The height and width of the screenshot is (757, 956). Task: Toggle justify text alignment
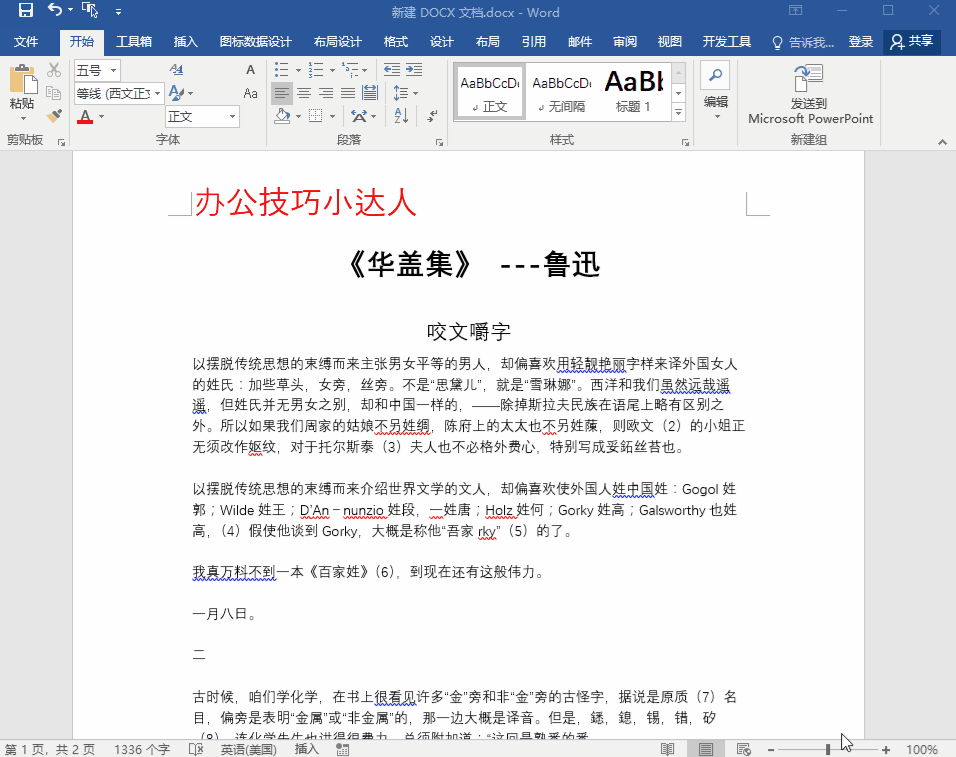[x=347, y=93]
